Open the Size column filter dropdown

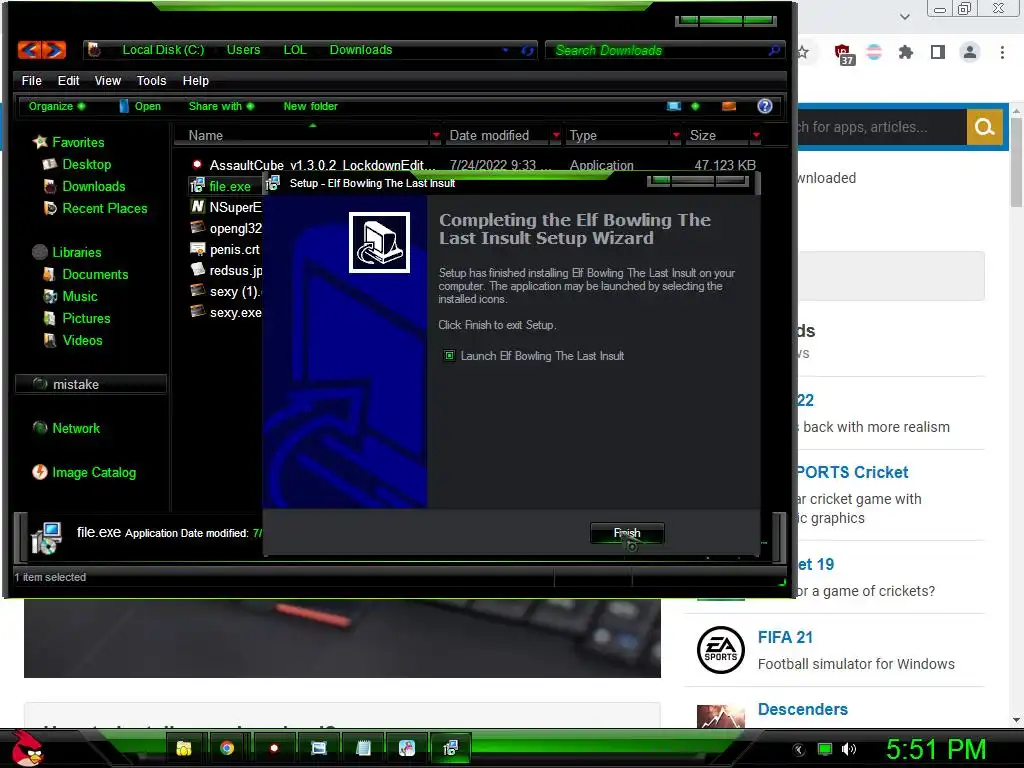(756, 135)
